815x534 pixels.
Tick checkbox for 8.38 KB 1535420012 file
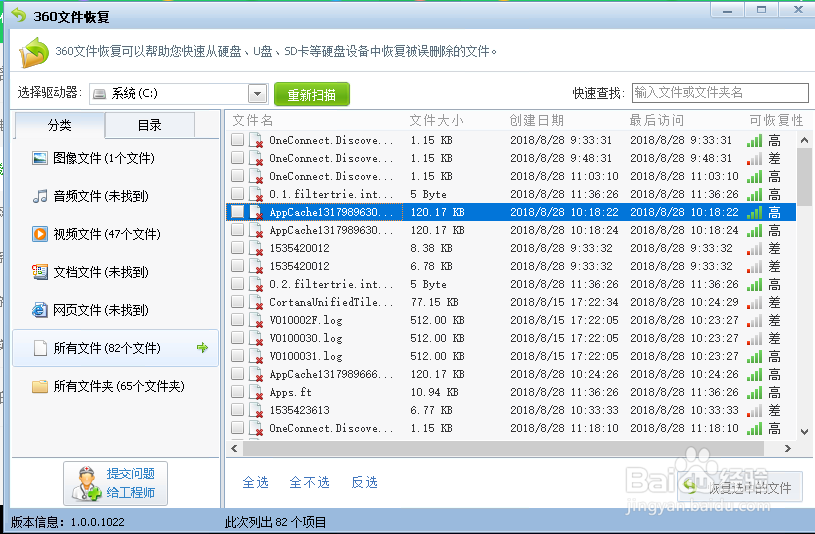pyautogui.click(x=238, y=248)
